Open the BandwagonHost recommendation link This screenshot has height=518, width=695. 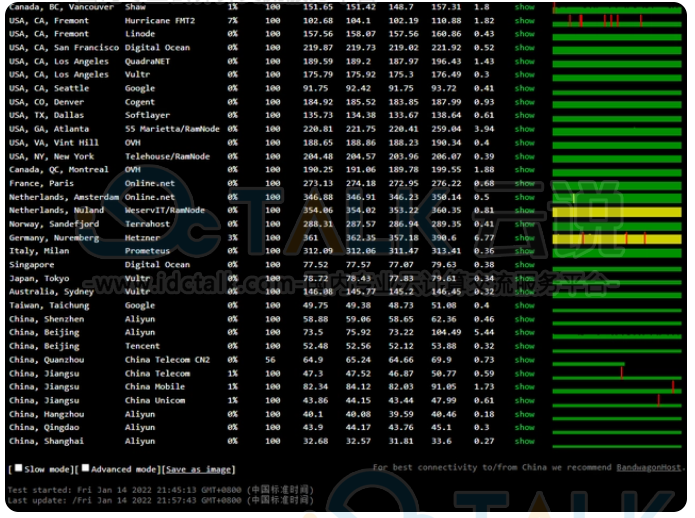[648, 467]
